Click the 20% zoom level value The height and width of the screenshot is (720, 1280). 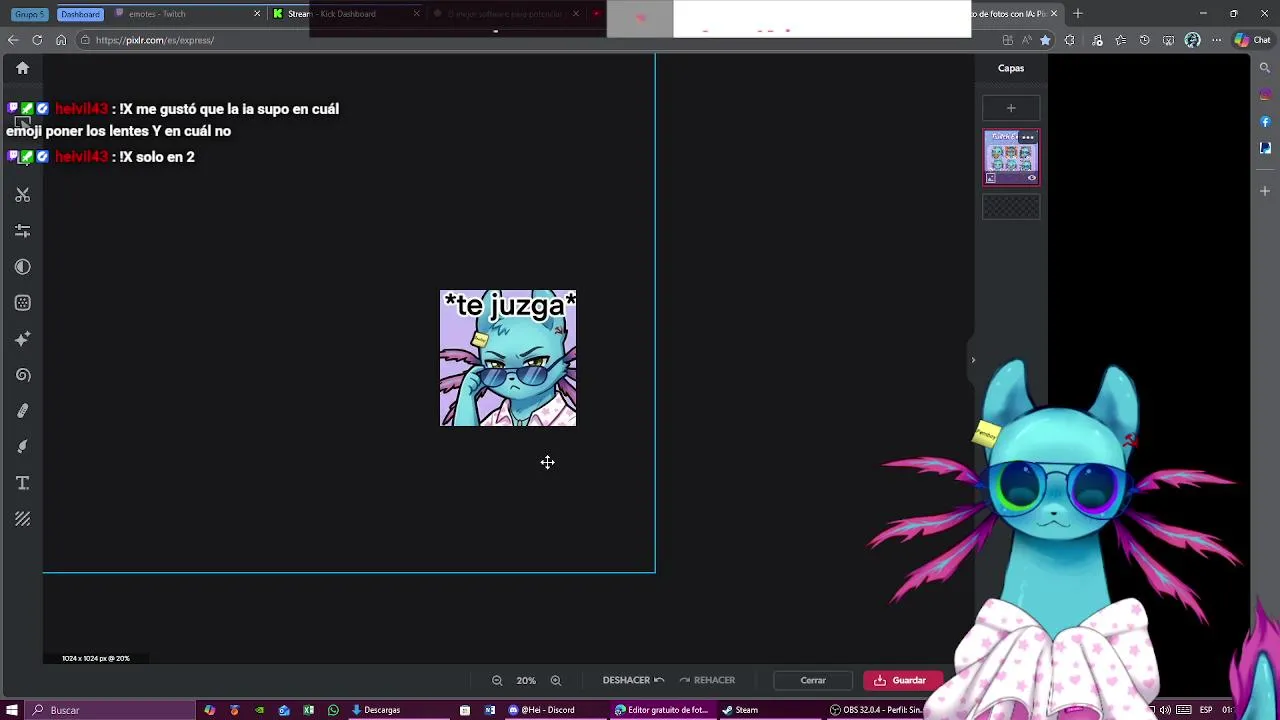526,680
